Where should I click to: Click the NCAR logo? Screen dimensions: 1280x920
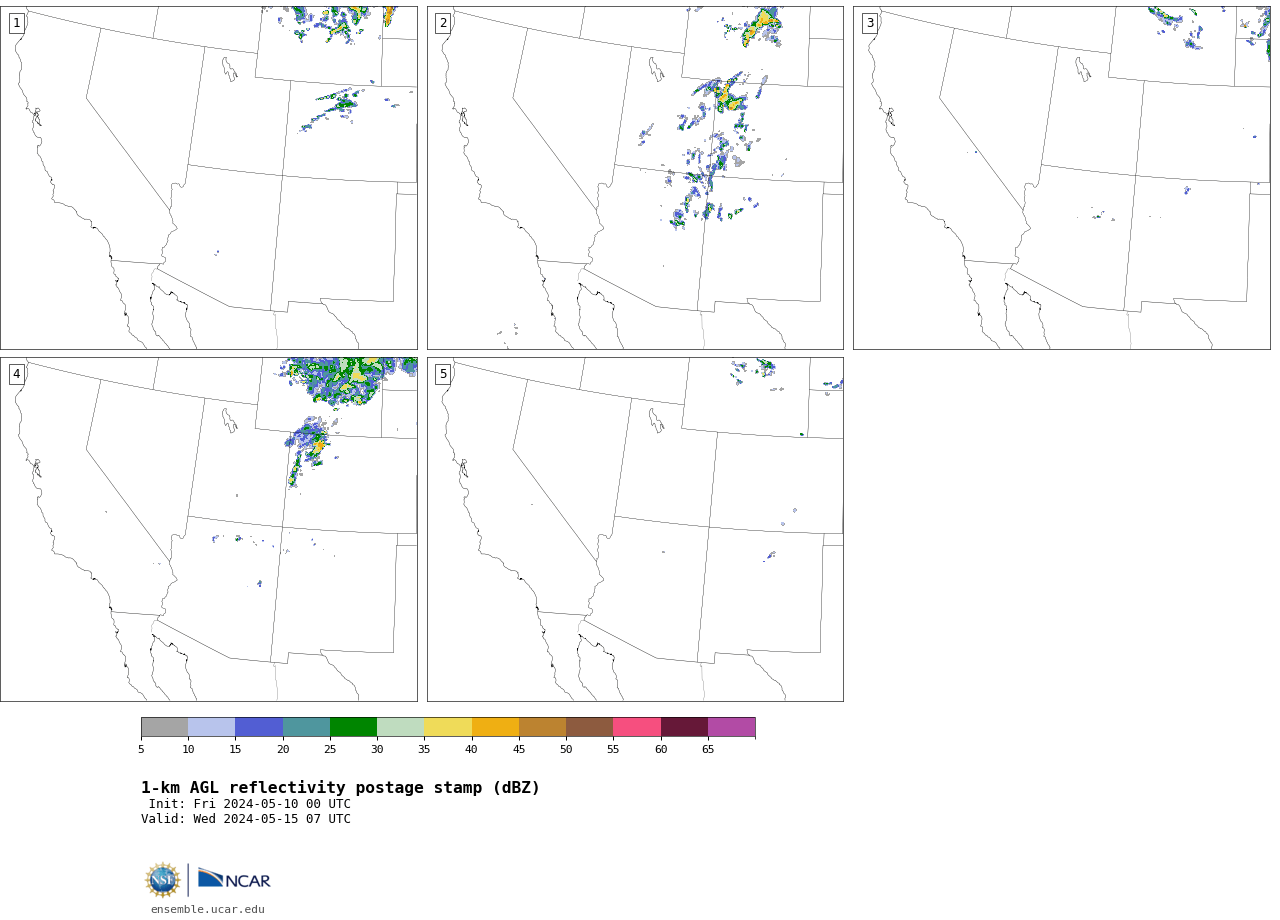click(234, 879)
